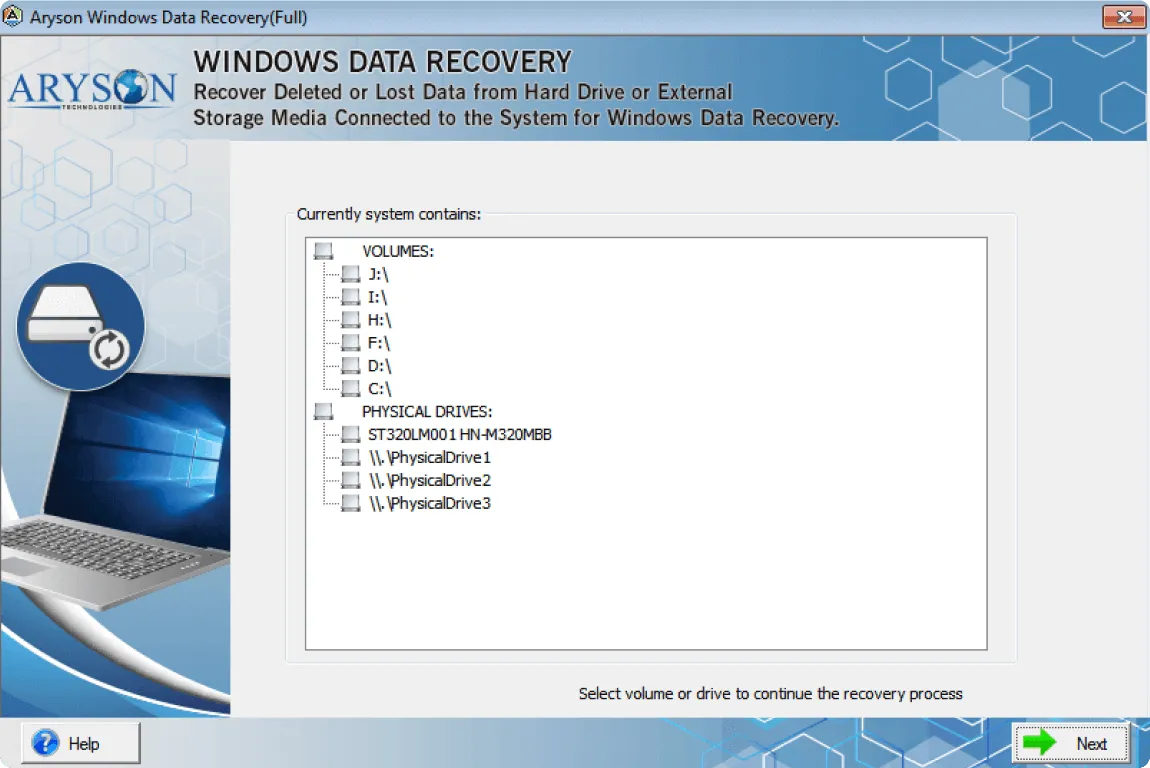1150x768 pixels.
Task: Check the F:\ volume checkbox
Action: 350,342
